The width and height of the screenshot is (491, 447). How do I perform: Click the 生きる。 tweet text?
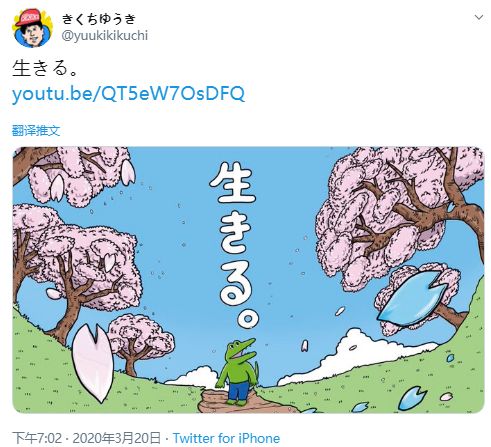pyautogui.click(x=45, y=68)
